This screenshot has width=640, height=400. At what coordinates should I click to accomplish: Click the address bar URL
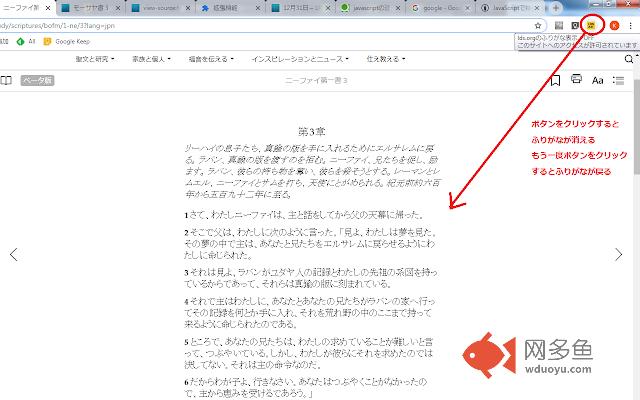pos(57,26)
